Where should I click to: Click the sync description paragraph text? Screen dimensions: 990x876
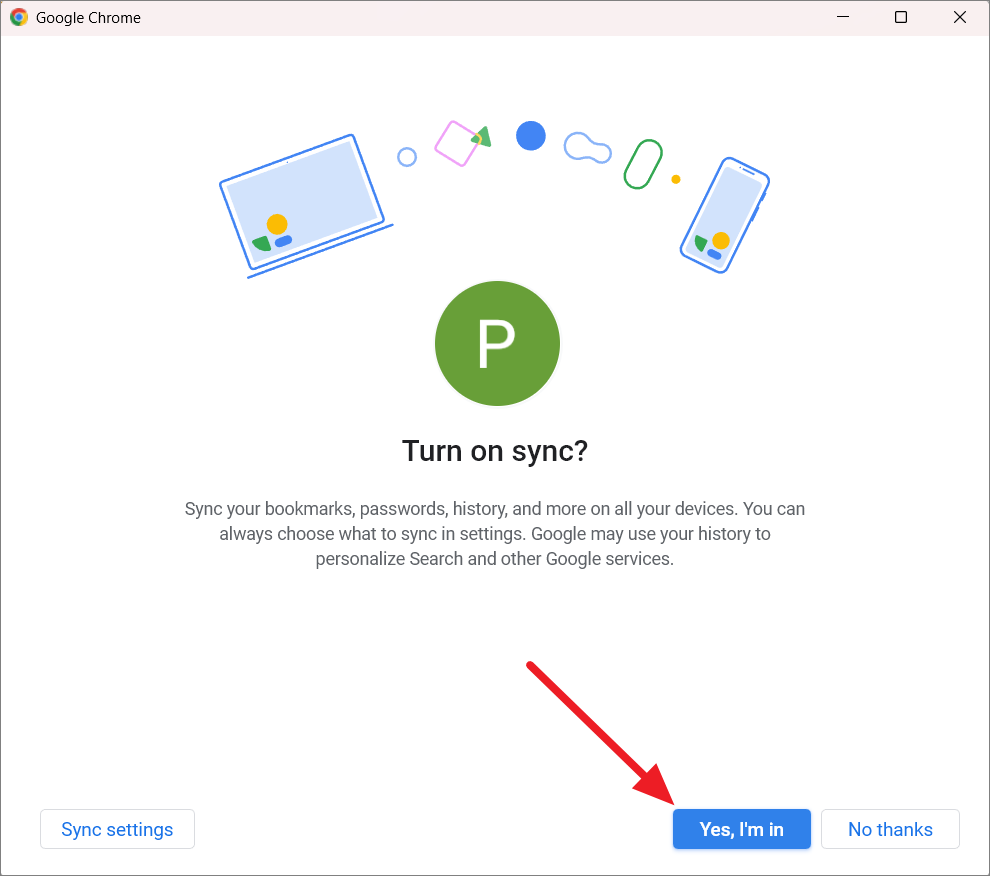point(495,534)
